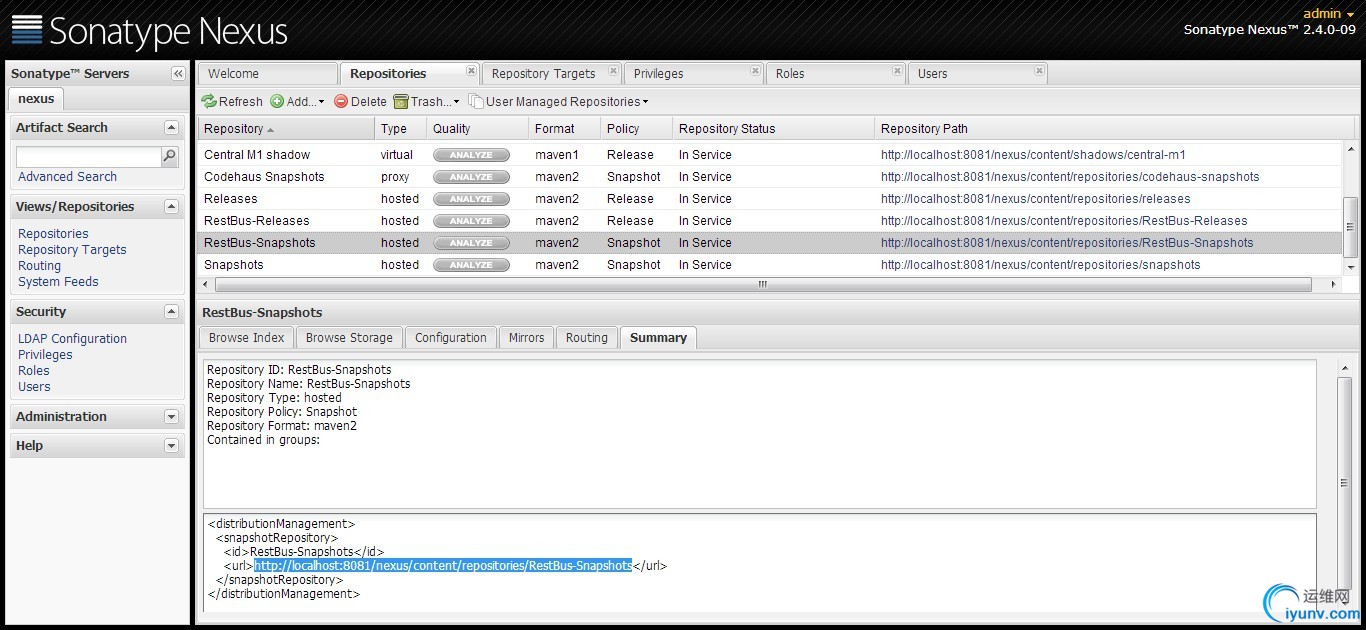Open the central-m1 shadows path link
Screen dimensions: 1366x630
click(1033, 155)
